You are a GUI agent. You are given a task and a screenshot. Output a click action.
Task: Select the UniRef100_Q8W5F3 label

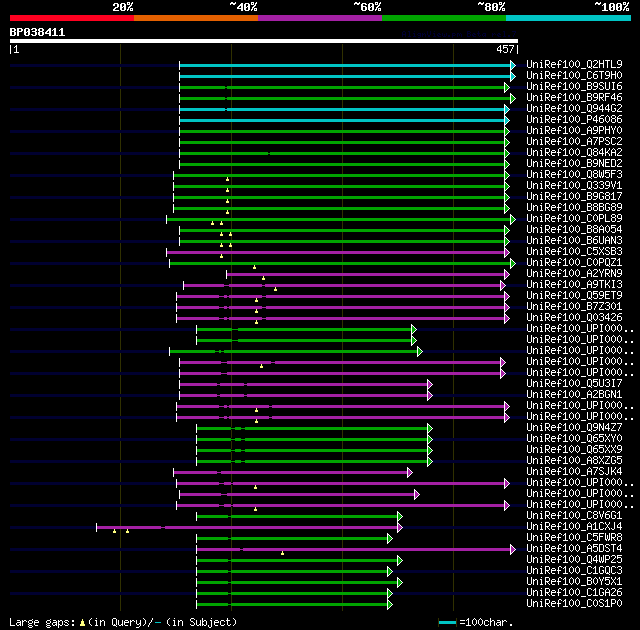coord(574,175)
